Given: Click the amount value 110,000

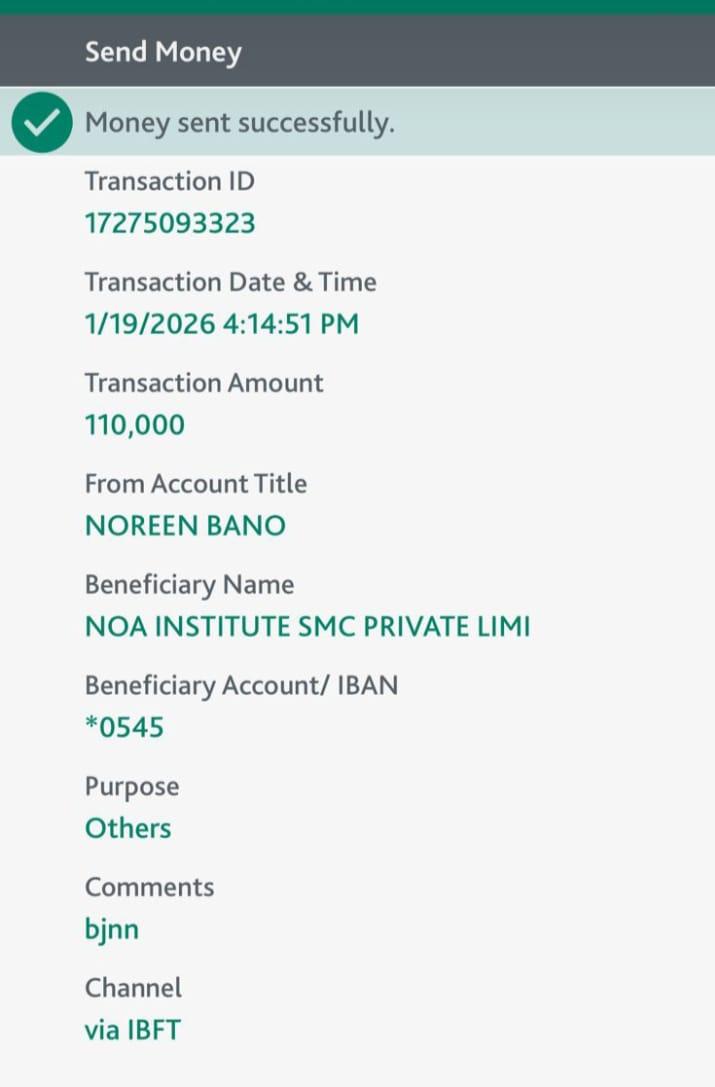Looking at the screenshot, I should [135, 425].
